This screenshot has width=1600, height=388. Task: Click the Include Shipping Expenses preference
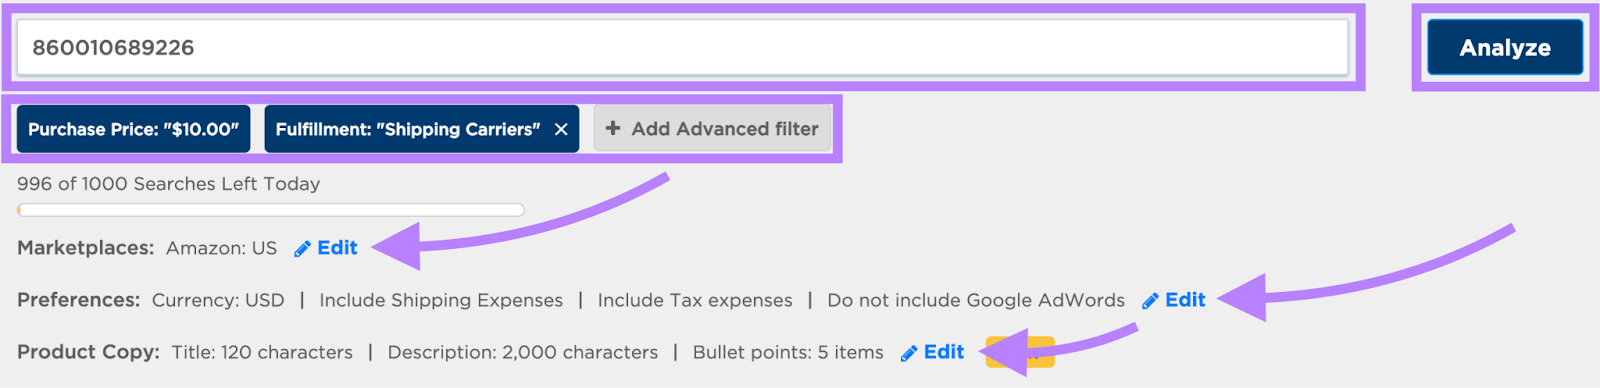tap(441, 301)
